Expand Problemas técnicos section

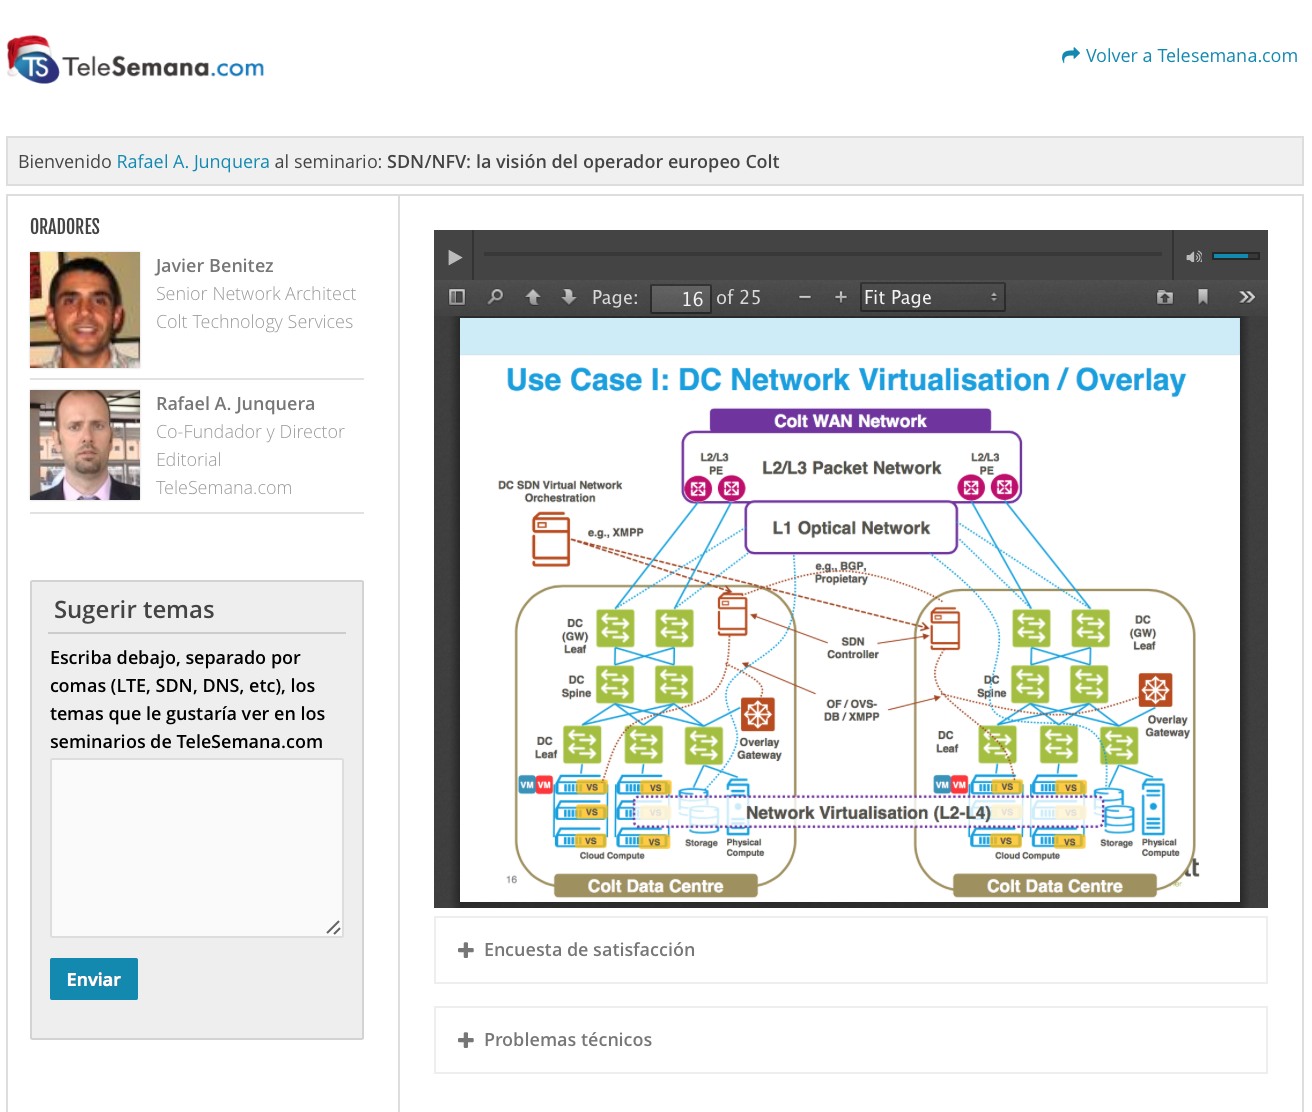(x=850, y=1040)
